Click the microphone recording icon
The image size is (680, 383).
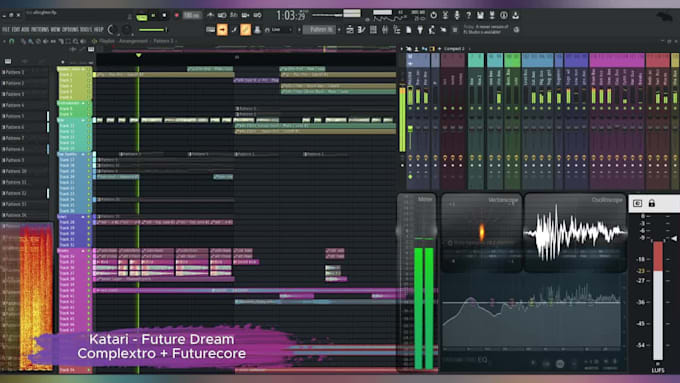457,15
